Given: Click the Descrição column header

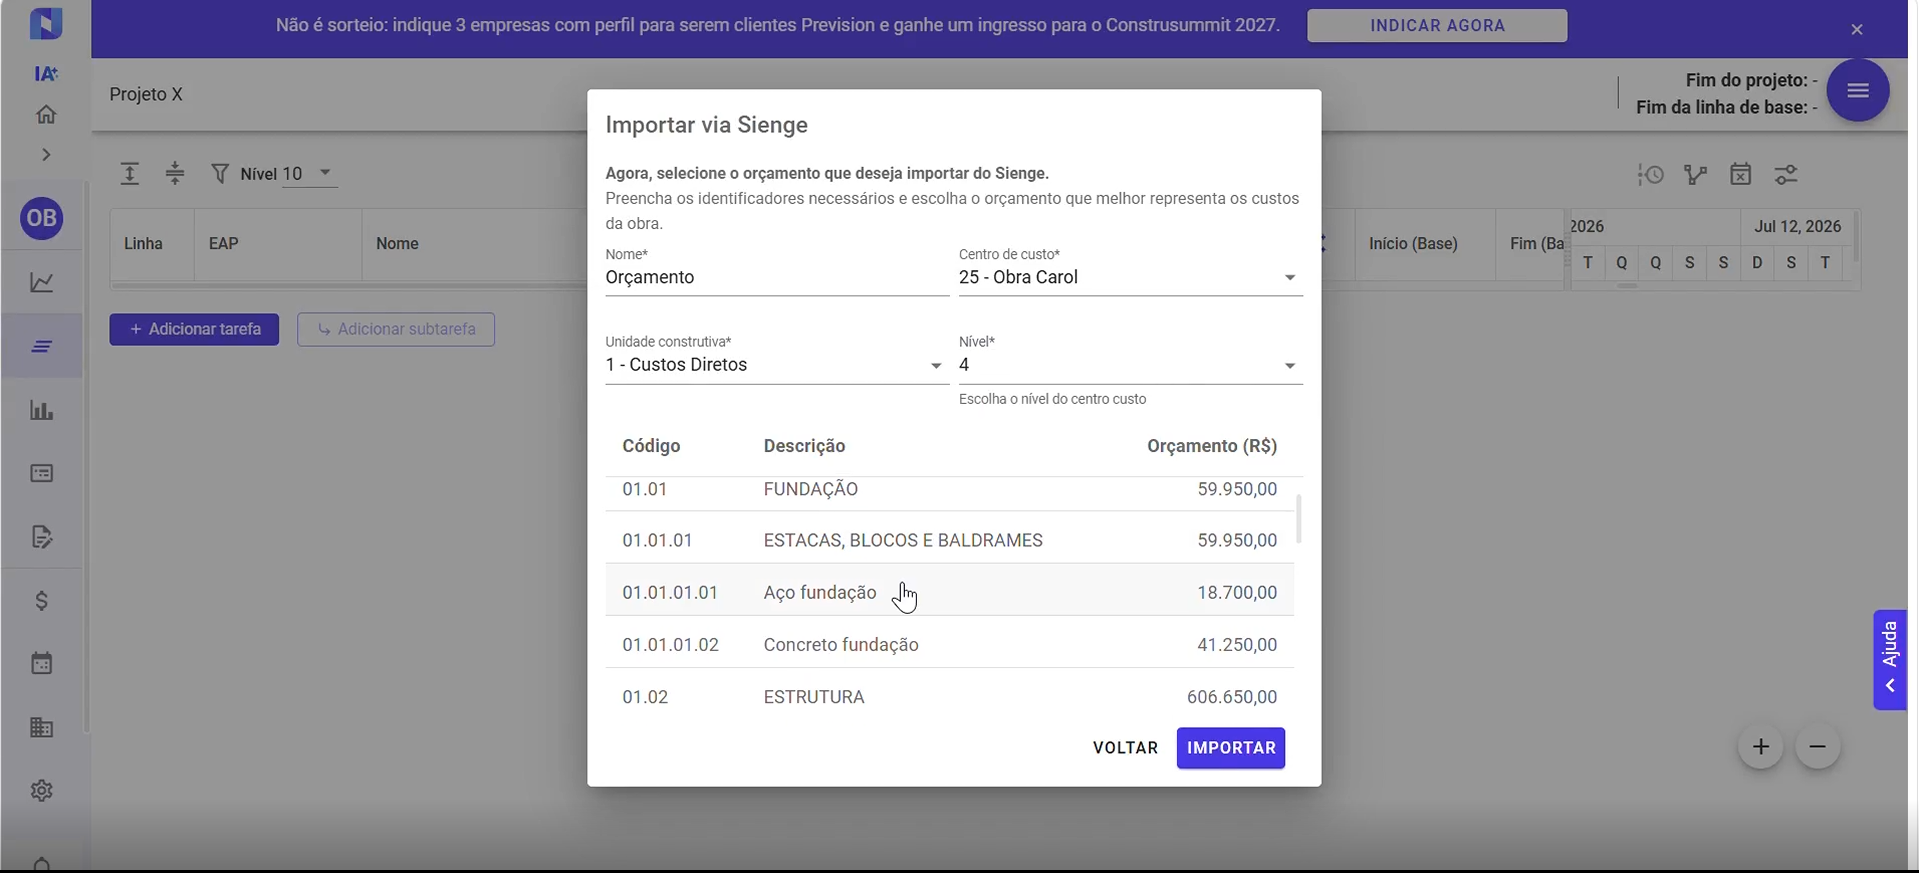Looking at the screenshot, I should pos(804,446).
